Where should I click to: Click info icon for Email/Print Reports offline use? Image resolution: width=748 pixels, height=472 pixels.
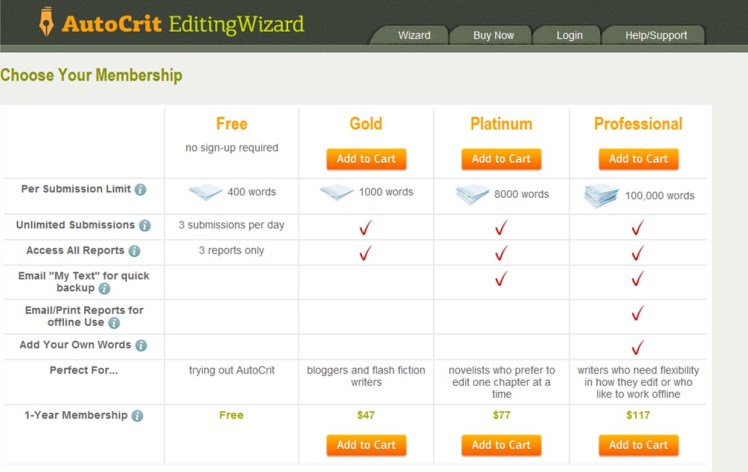[x=114, y=323]
